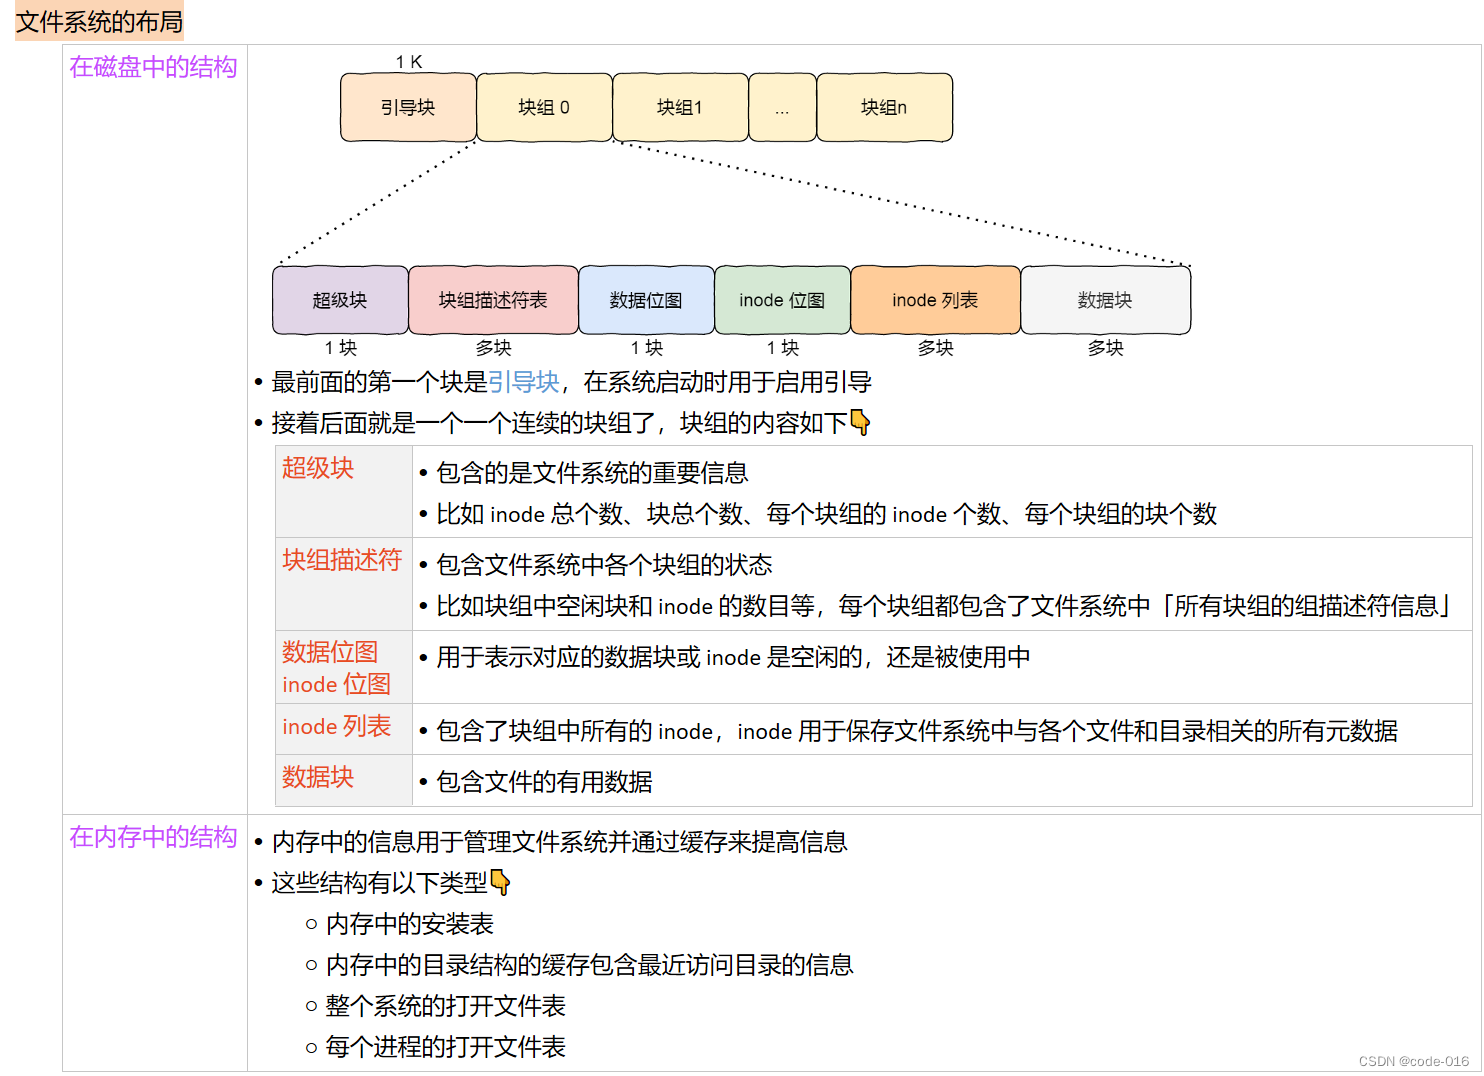Click the blue 引导块 link text in bullet

(x=523, y=382)
